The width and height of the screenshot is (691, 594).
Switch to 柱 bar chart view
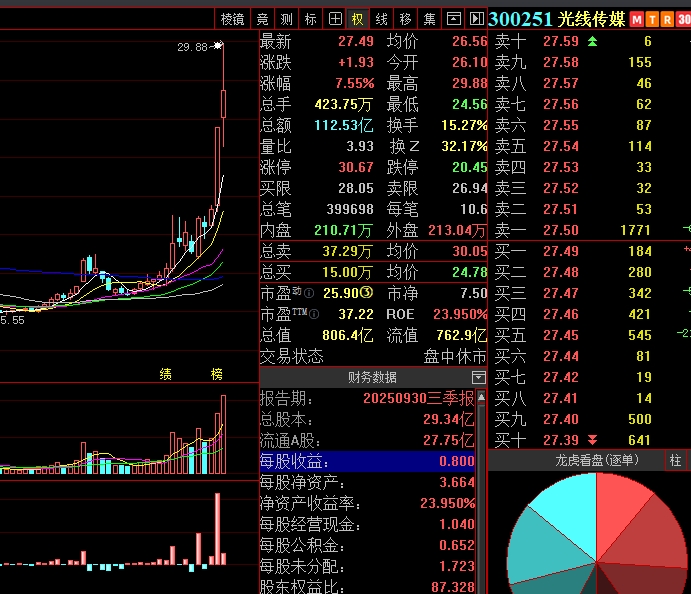tap(675, 460)
